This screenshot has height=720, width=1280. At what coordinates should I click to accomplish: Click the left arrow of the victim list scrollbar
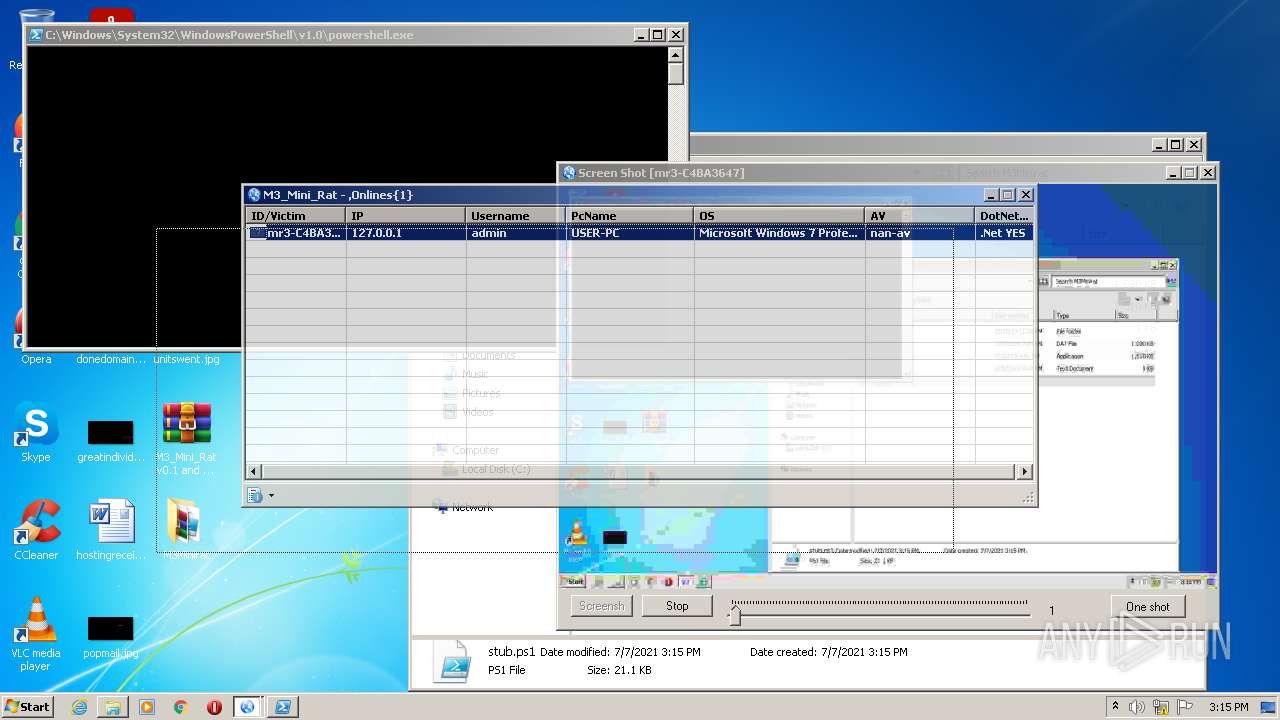click(254, 471)
